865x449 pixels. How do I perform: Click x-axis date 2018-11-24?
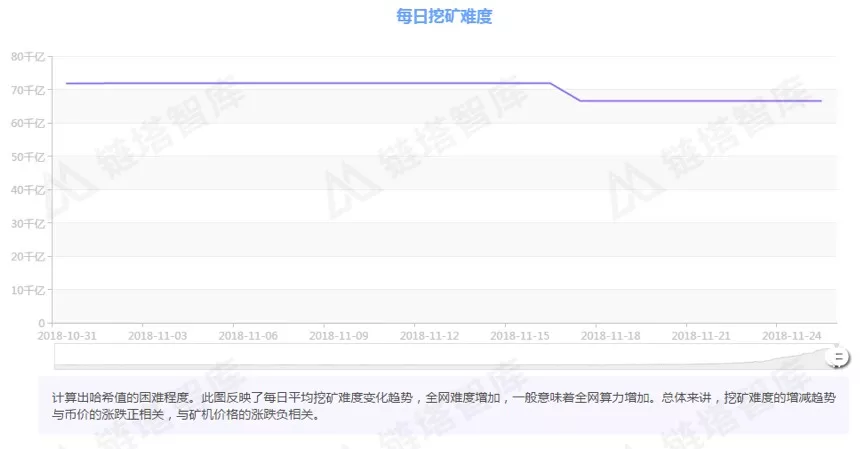(x=791, y=336)
